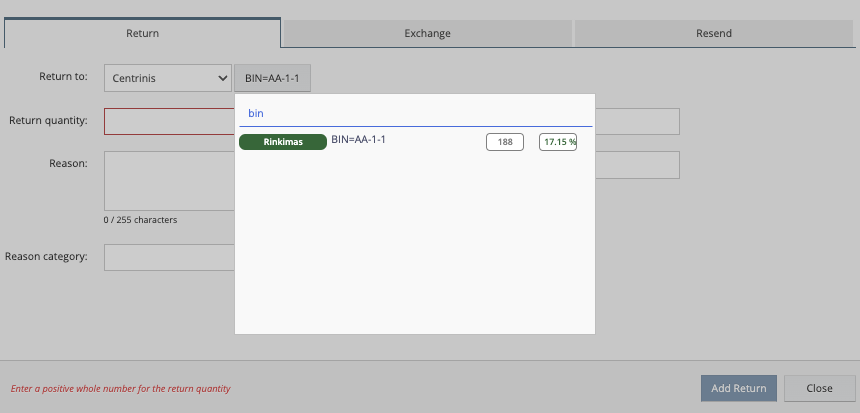Viewport: 860px width, 413px height.
Task: Choose the BIN=AA-1-1 search result
Action: tap(358, 140)
